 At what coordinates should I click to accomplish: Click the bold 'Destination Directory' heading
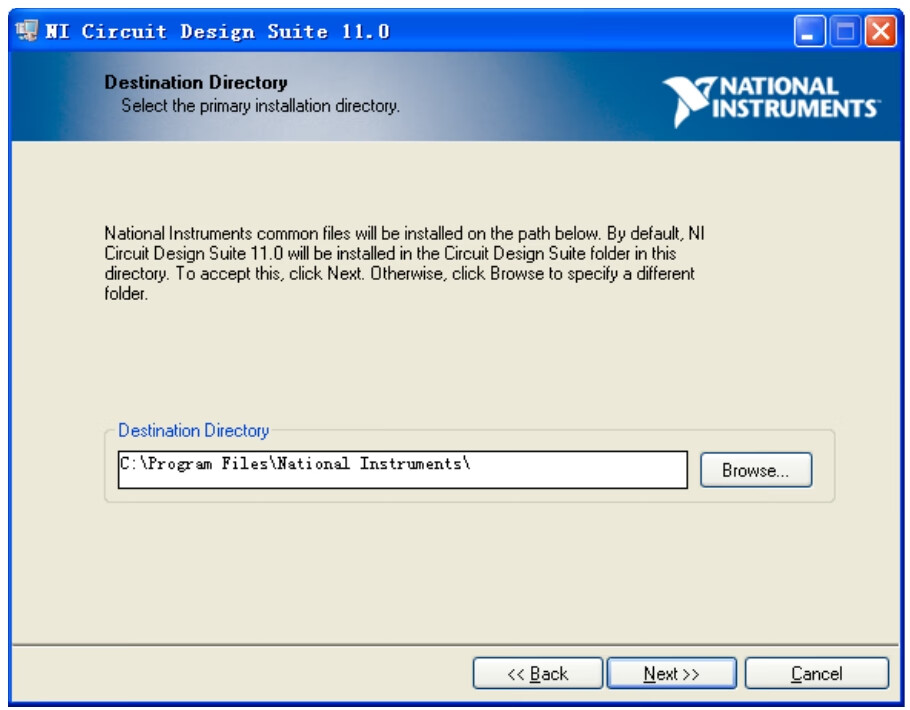point(196,82)
